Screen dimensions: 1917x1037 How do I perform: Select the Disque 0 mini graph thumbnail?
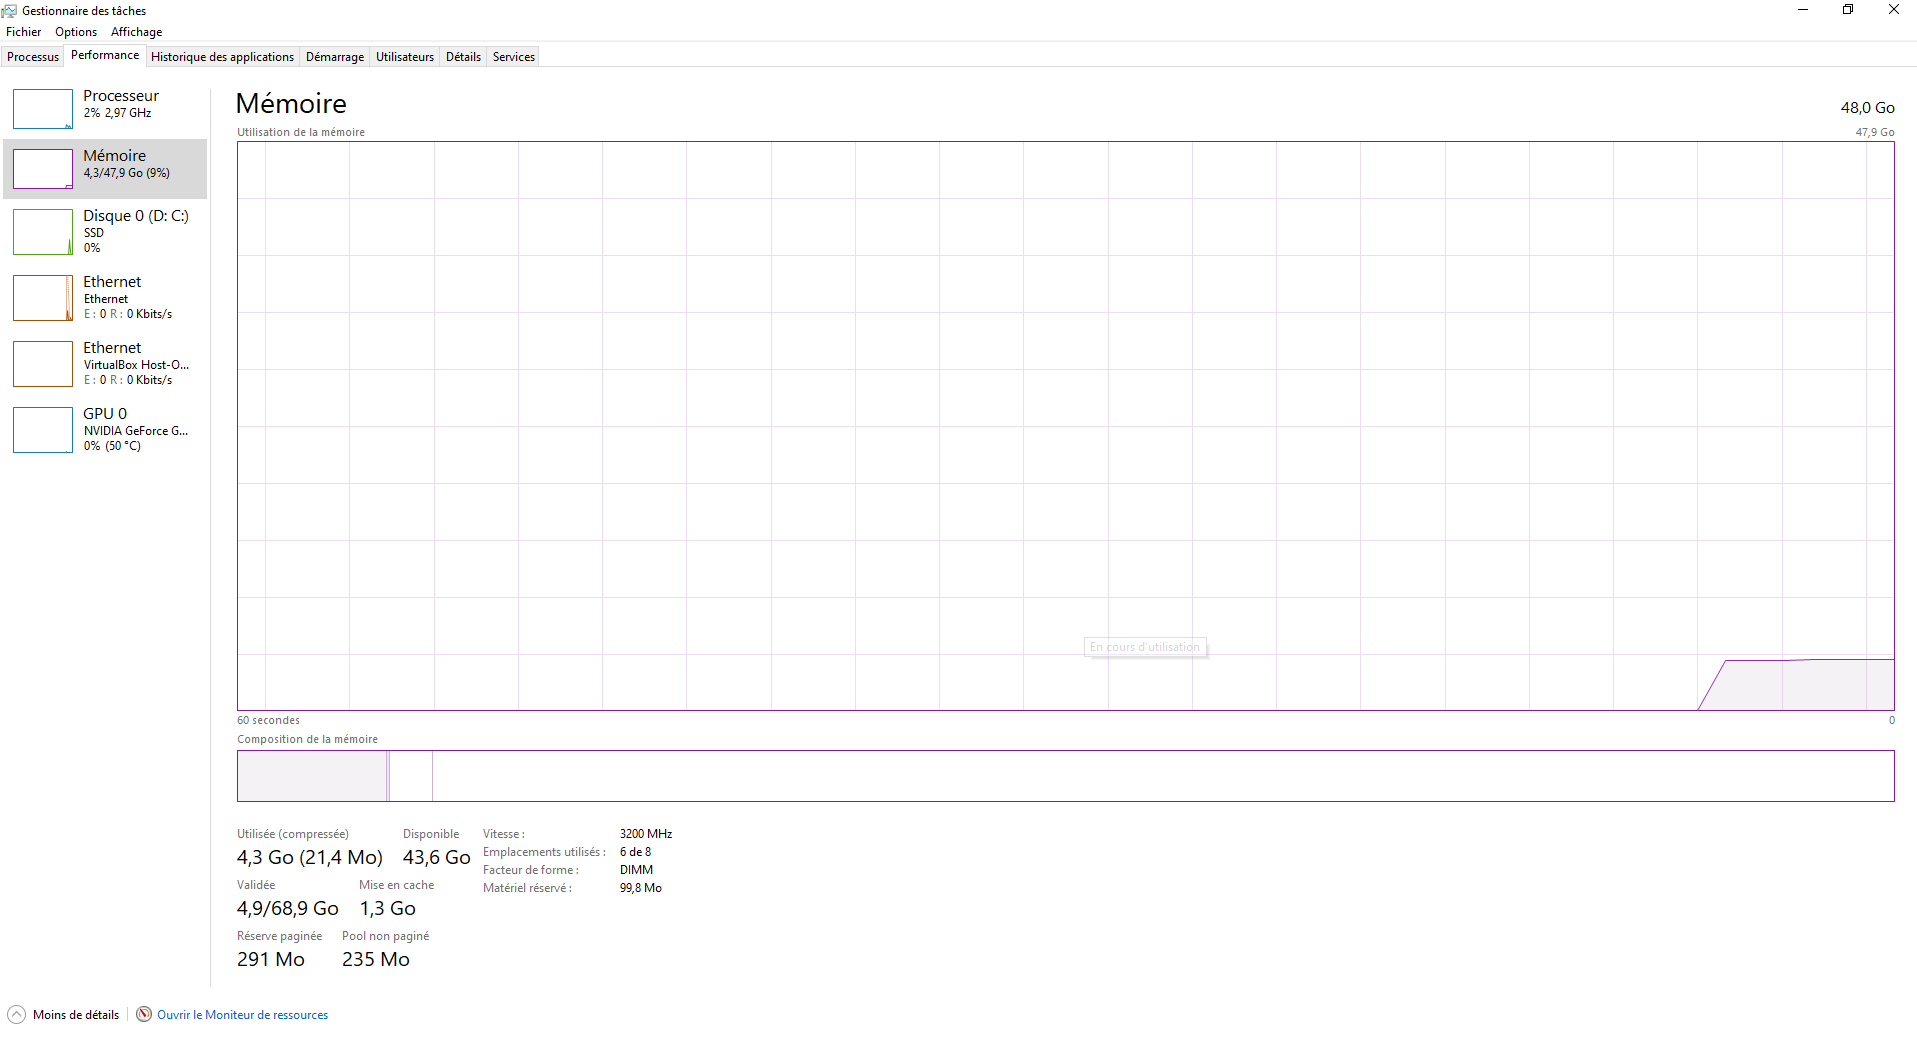[x=43, y=232]
